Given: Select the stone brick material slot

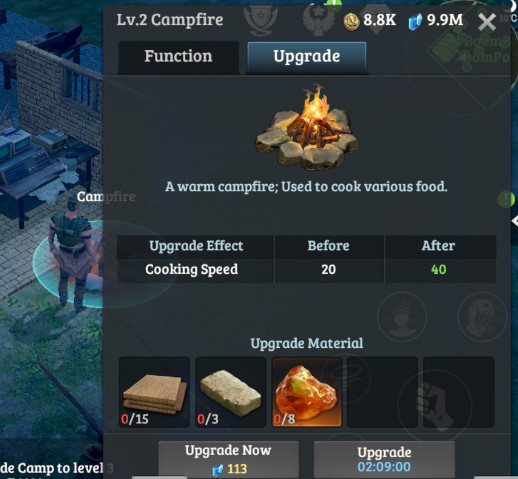Looking at the screenshot, I should coord(230,392).
